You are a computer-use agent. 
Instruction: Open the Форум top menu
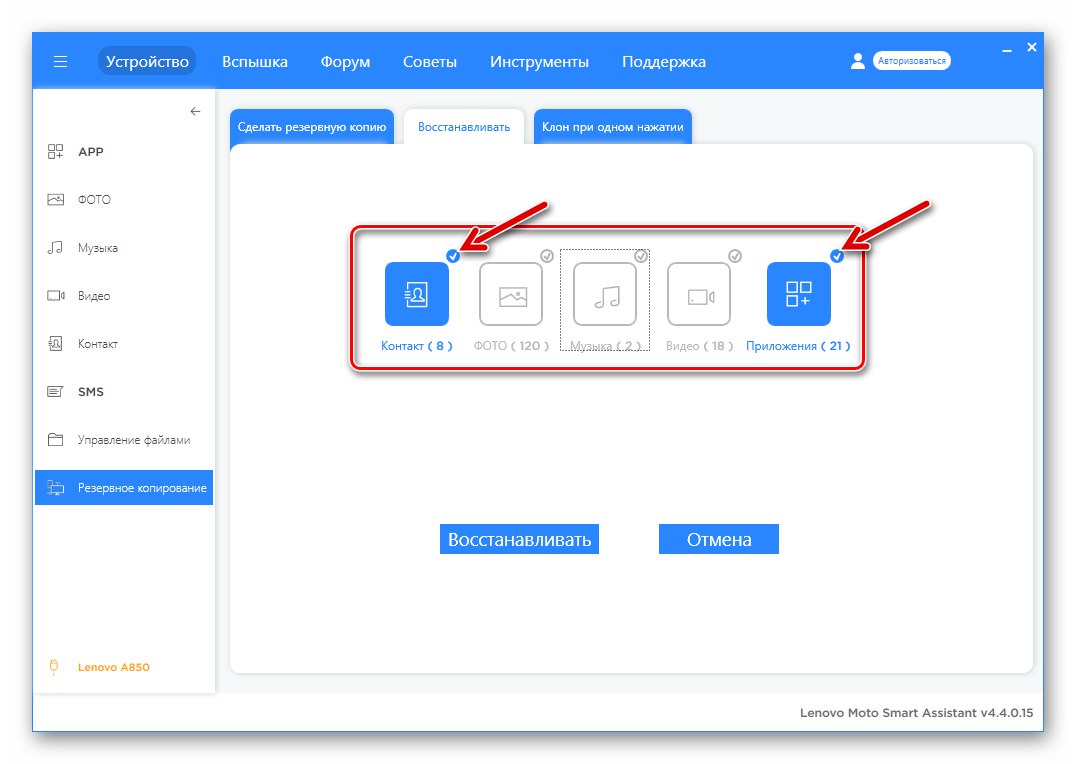click(x=345, y=62)
